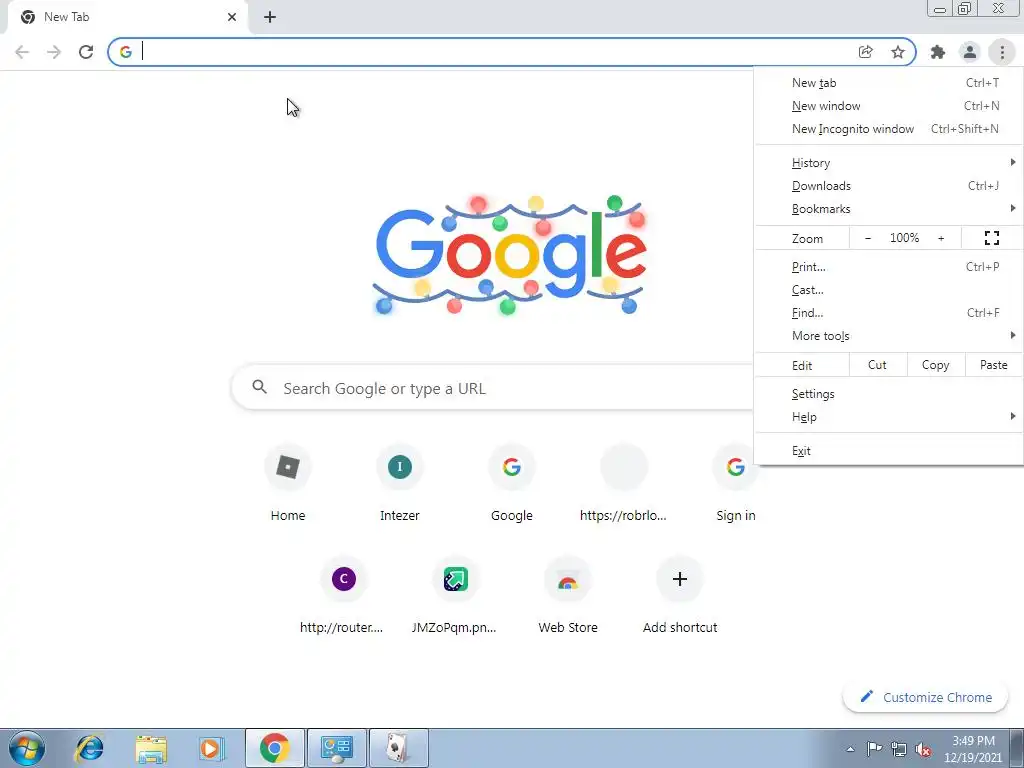Screen dimensions: 1024x768
Task: Open the Solitaire cards taskbar button
Action: 399,748
